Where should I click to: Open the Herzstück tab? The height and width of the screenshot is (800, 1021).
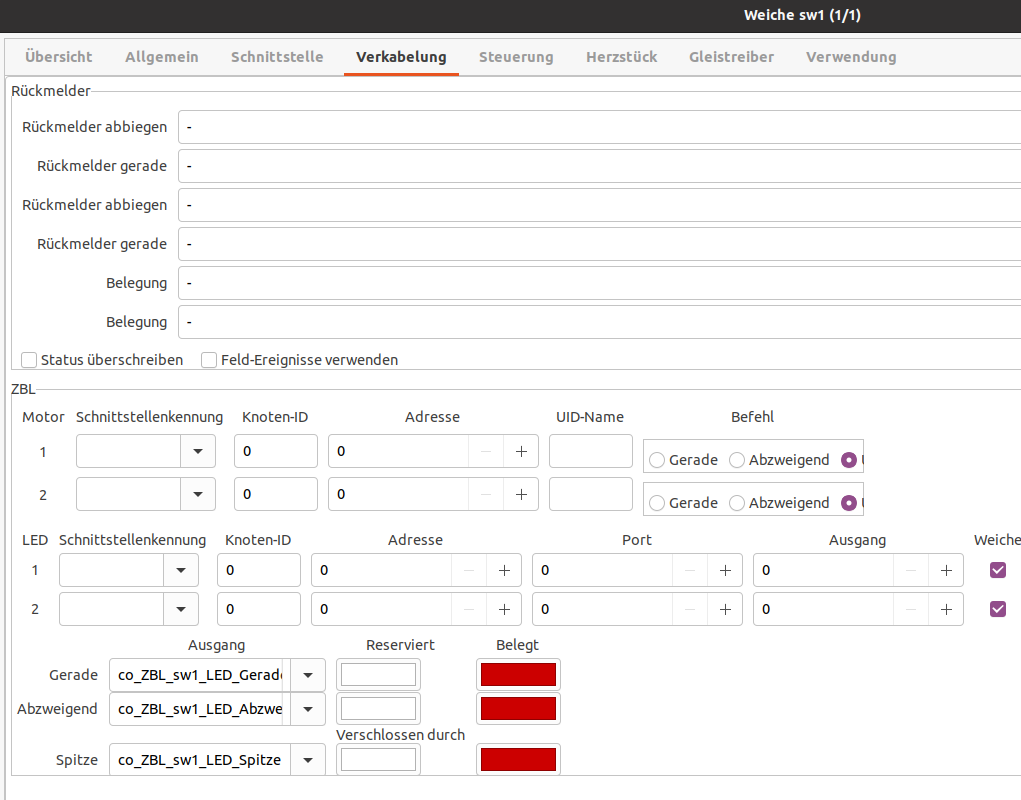pos(621,57)
